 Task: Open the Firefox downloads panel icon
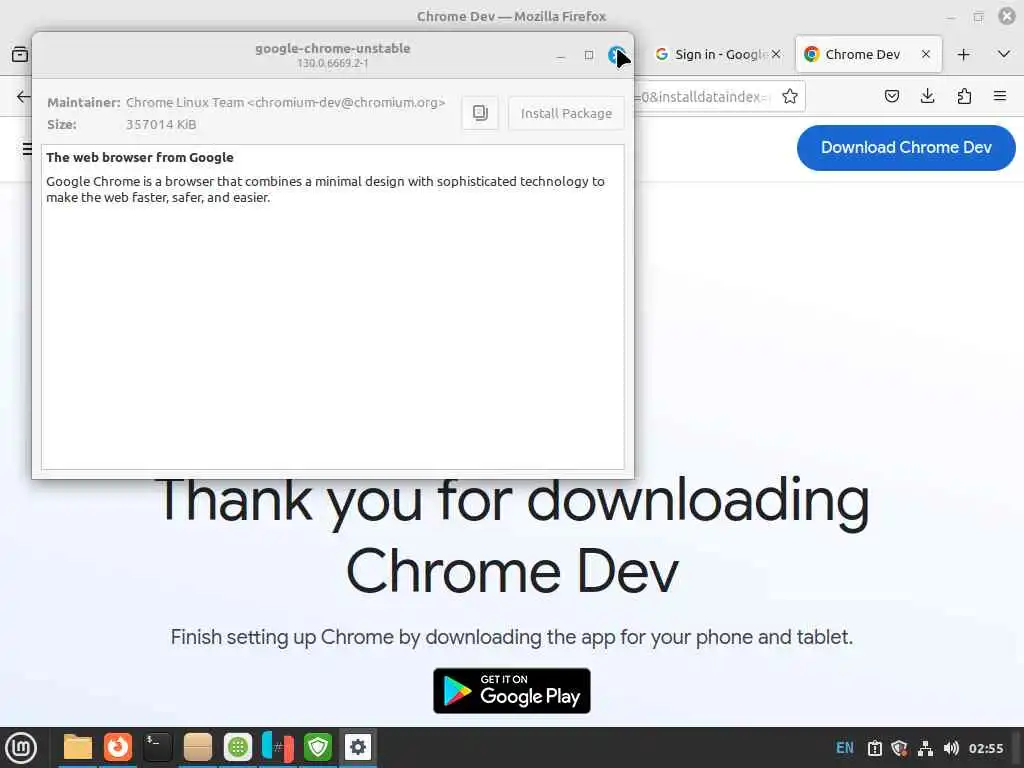click(927, 97)
